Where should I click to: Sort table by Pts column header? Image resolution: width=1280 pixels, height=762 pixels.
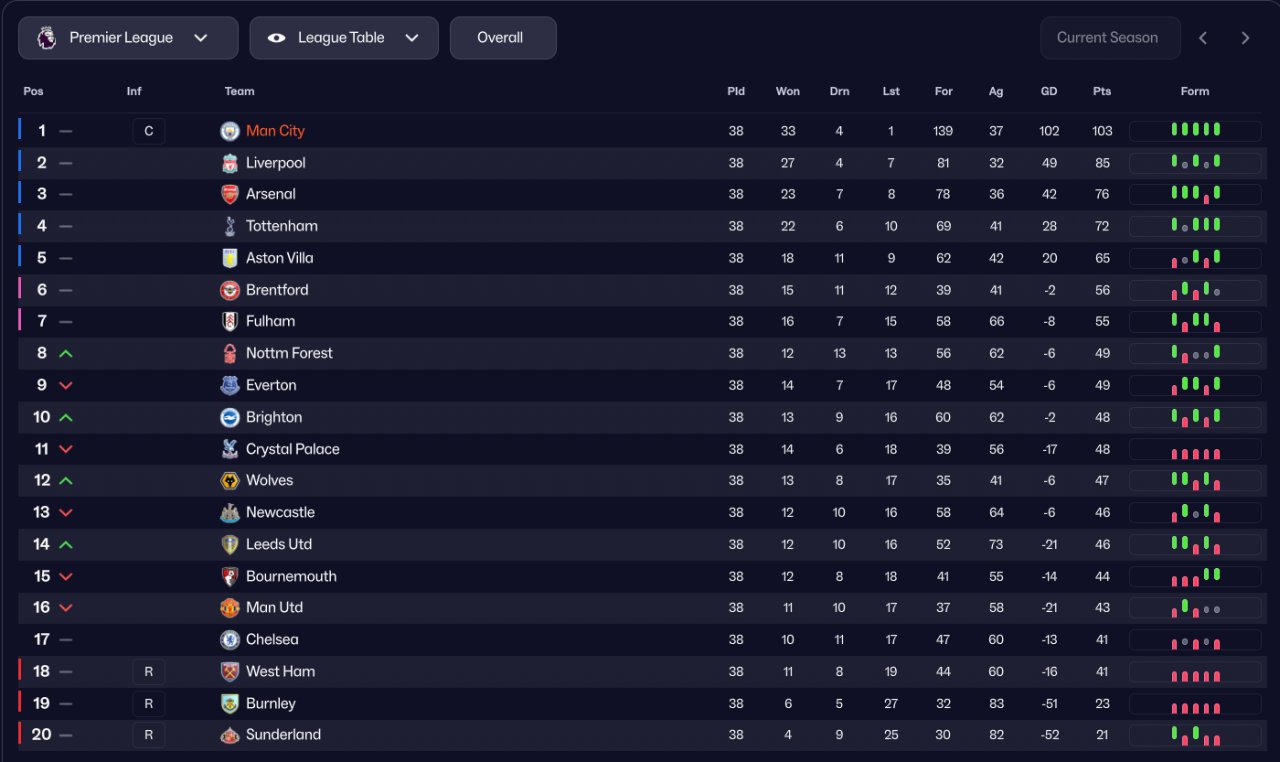tap(1102, 91)
